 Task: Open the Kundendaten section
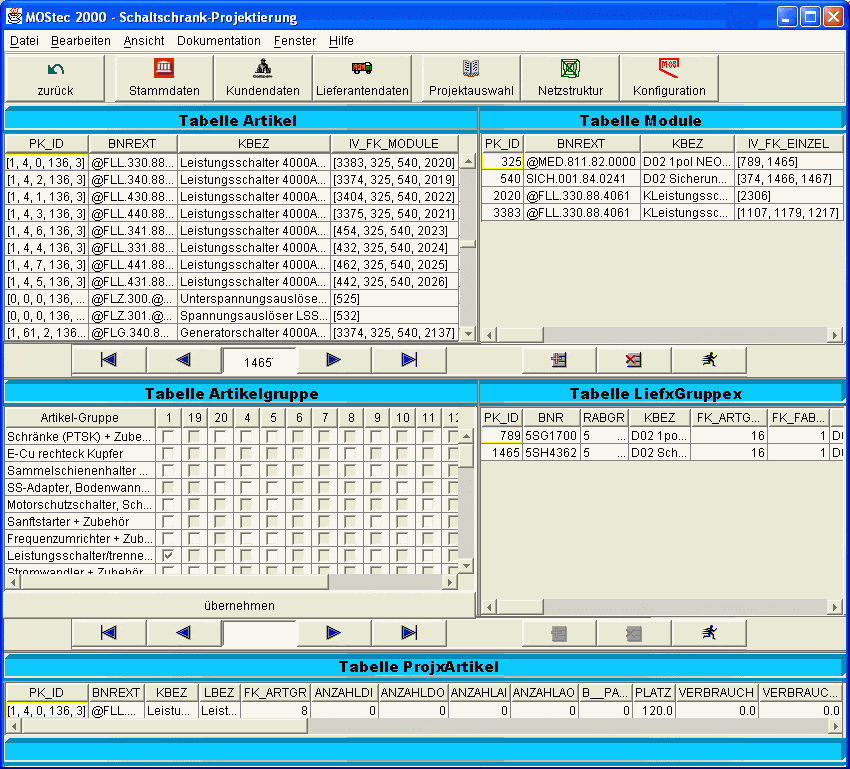[263, 78]
